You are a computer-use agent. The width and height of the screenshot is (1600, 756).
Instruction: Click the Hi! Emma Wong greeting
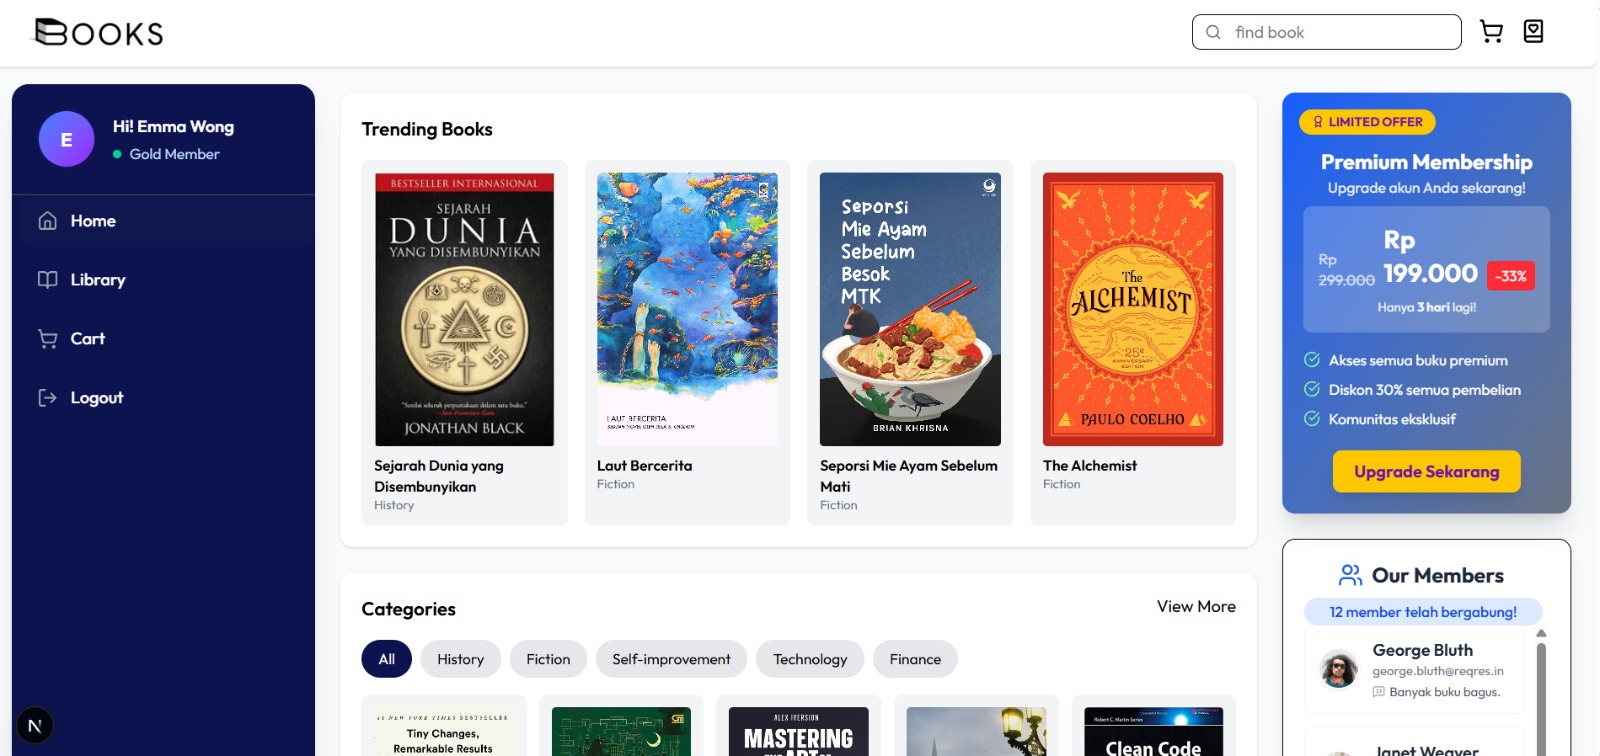coord(173,127)
